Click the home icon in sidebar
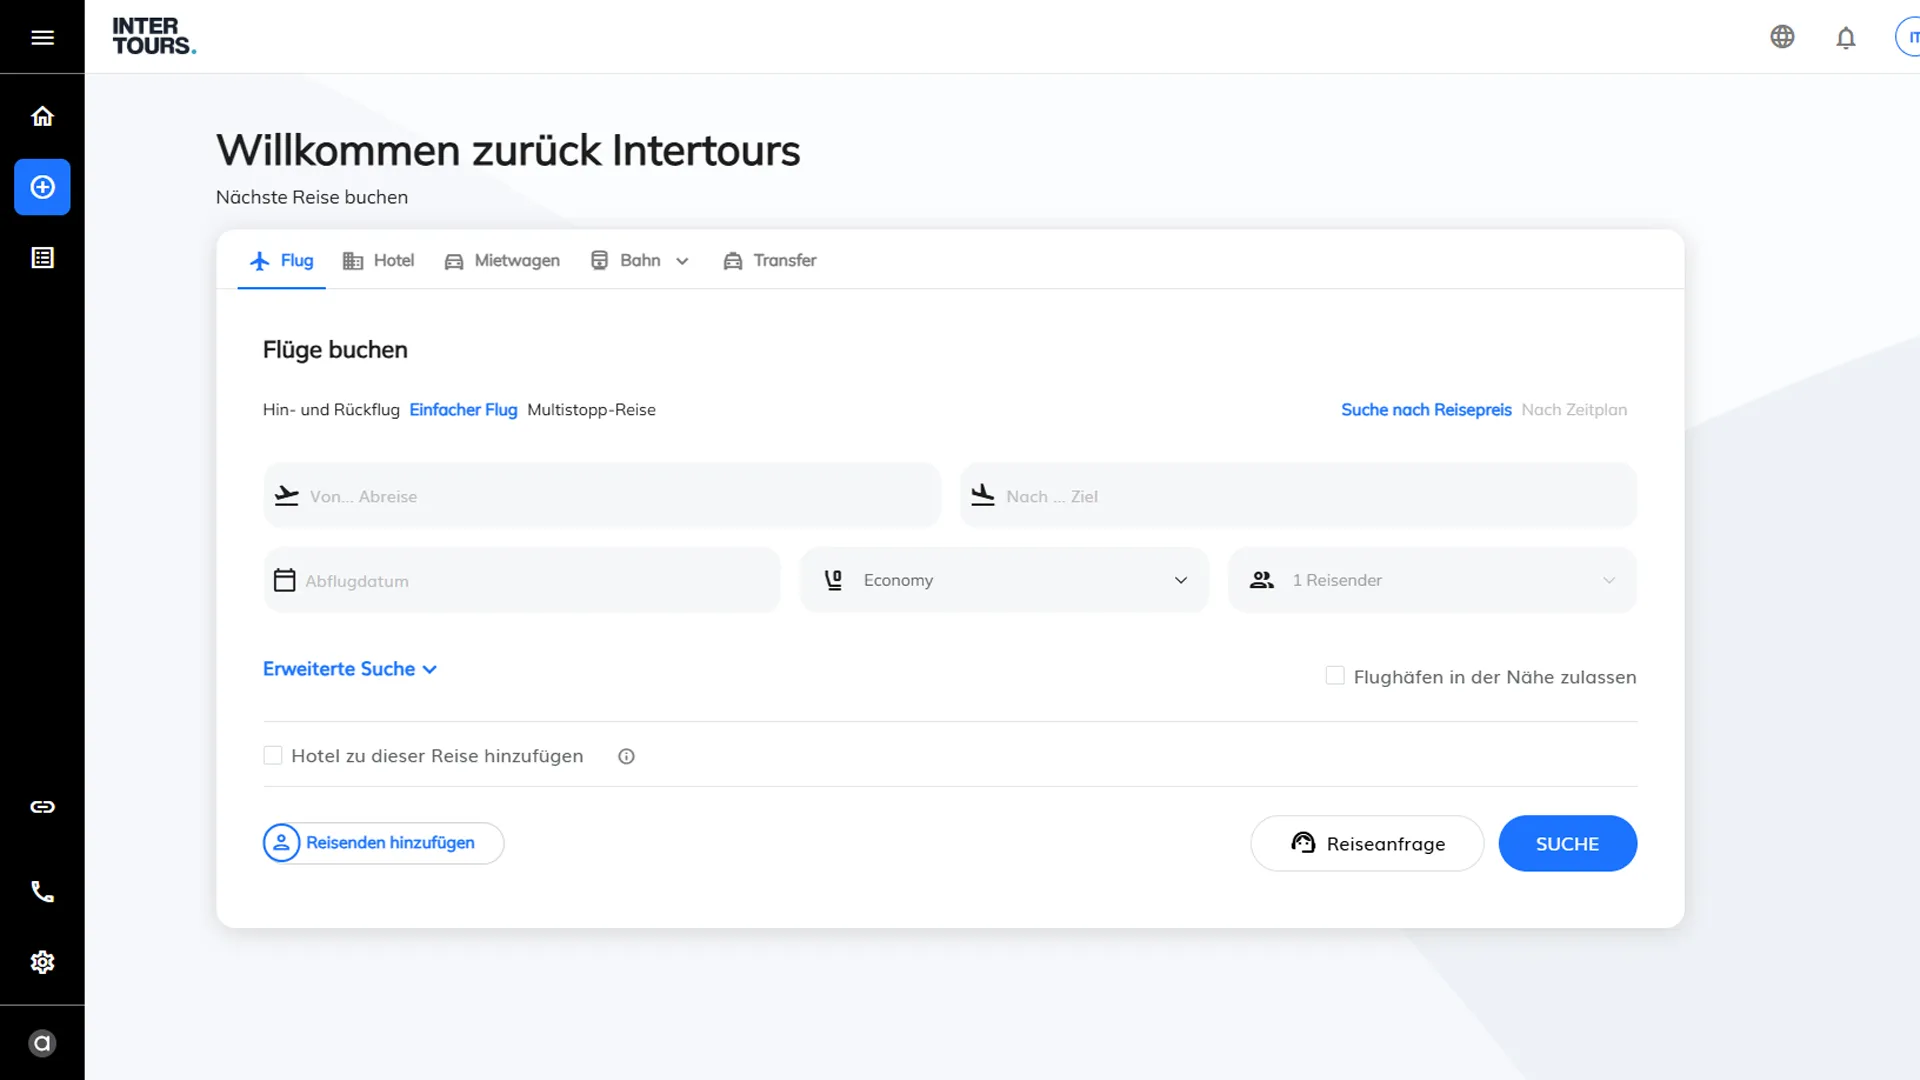 coord(42,116)
